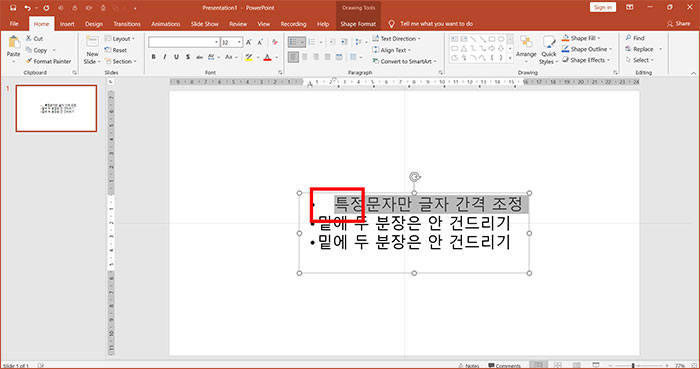
Task: Toggle Underline formatting
Action: [176, 57]
